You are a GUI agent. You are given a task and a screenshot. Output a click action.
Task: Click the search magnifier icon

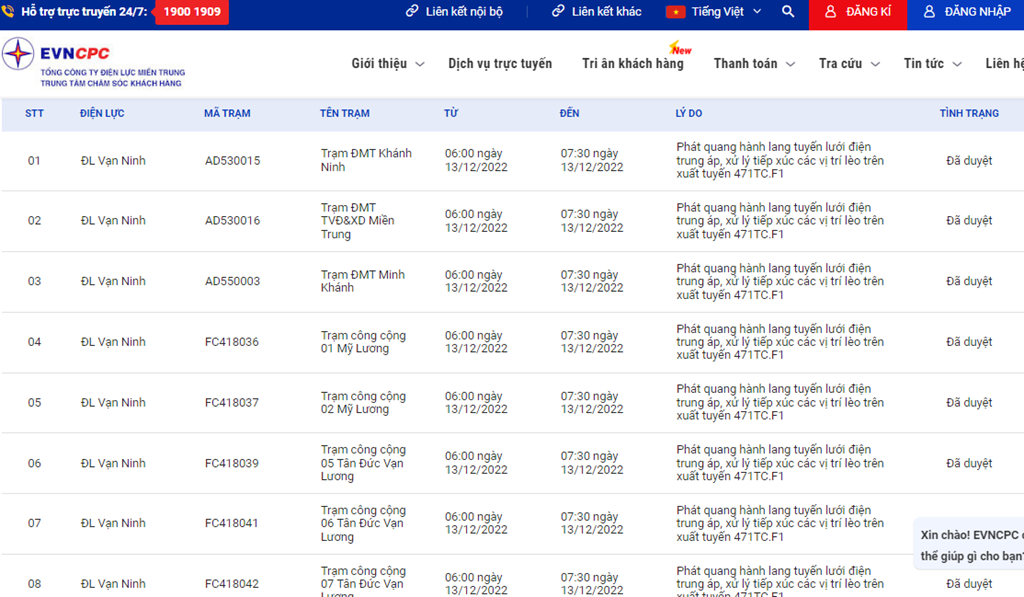pyautogui.click(x=788, y=12)
